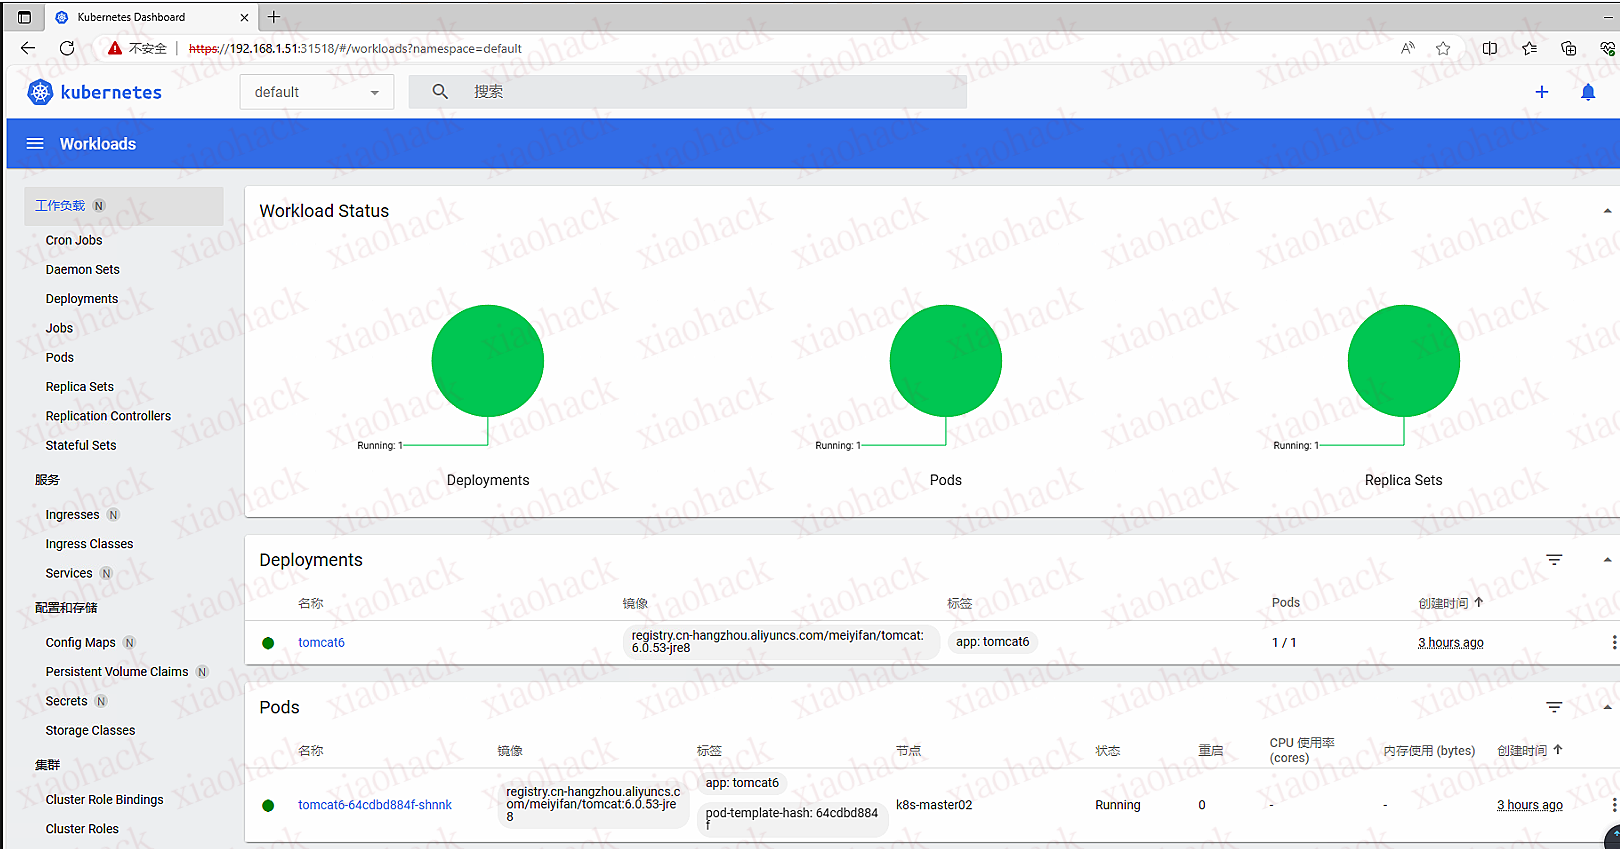Click green status dot of tomcat6 deployment
Screen dimensions: 1620x849
(x=268, y=643)
